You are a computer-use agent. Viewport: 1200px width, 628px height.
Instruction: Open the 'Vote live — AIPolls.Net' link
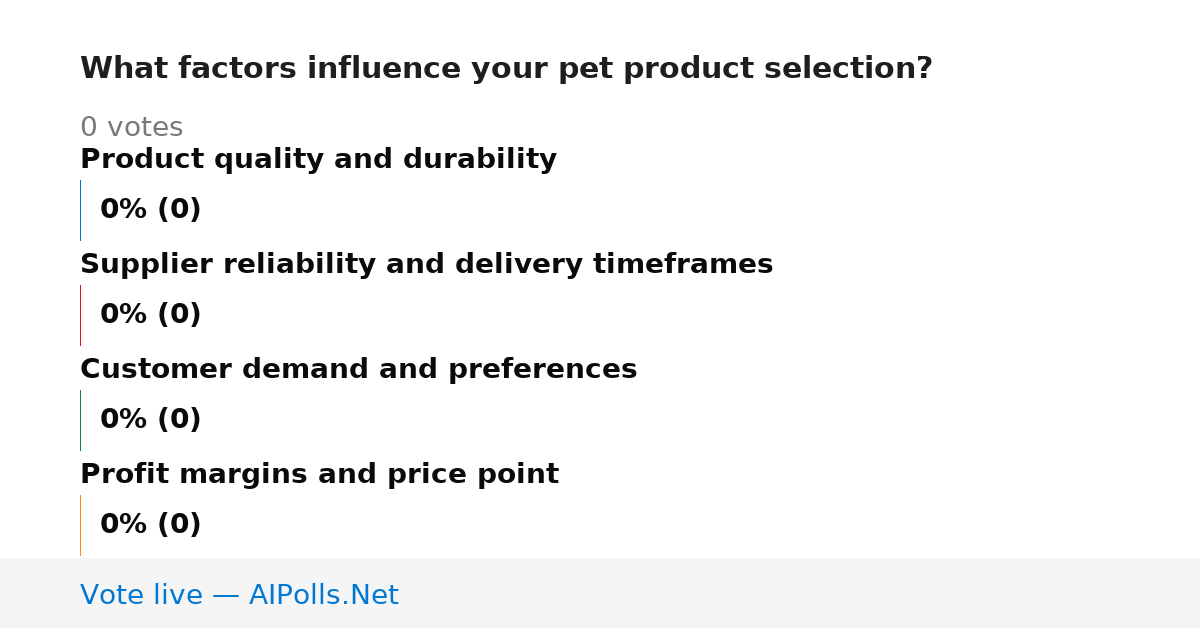pos(239,596)
